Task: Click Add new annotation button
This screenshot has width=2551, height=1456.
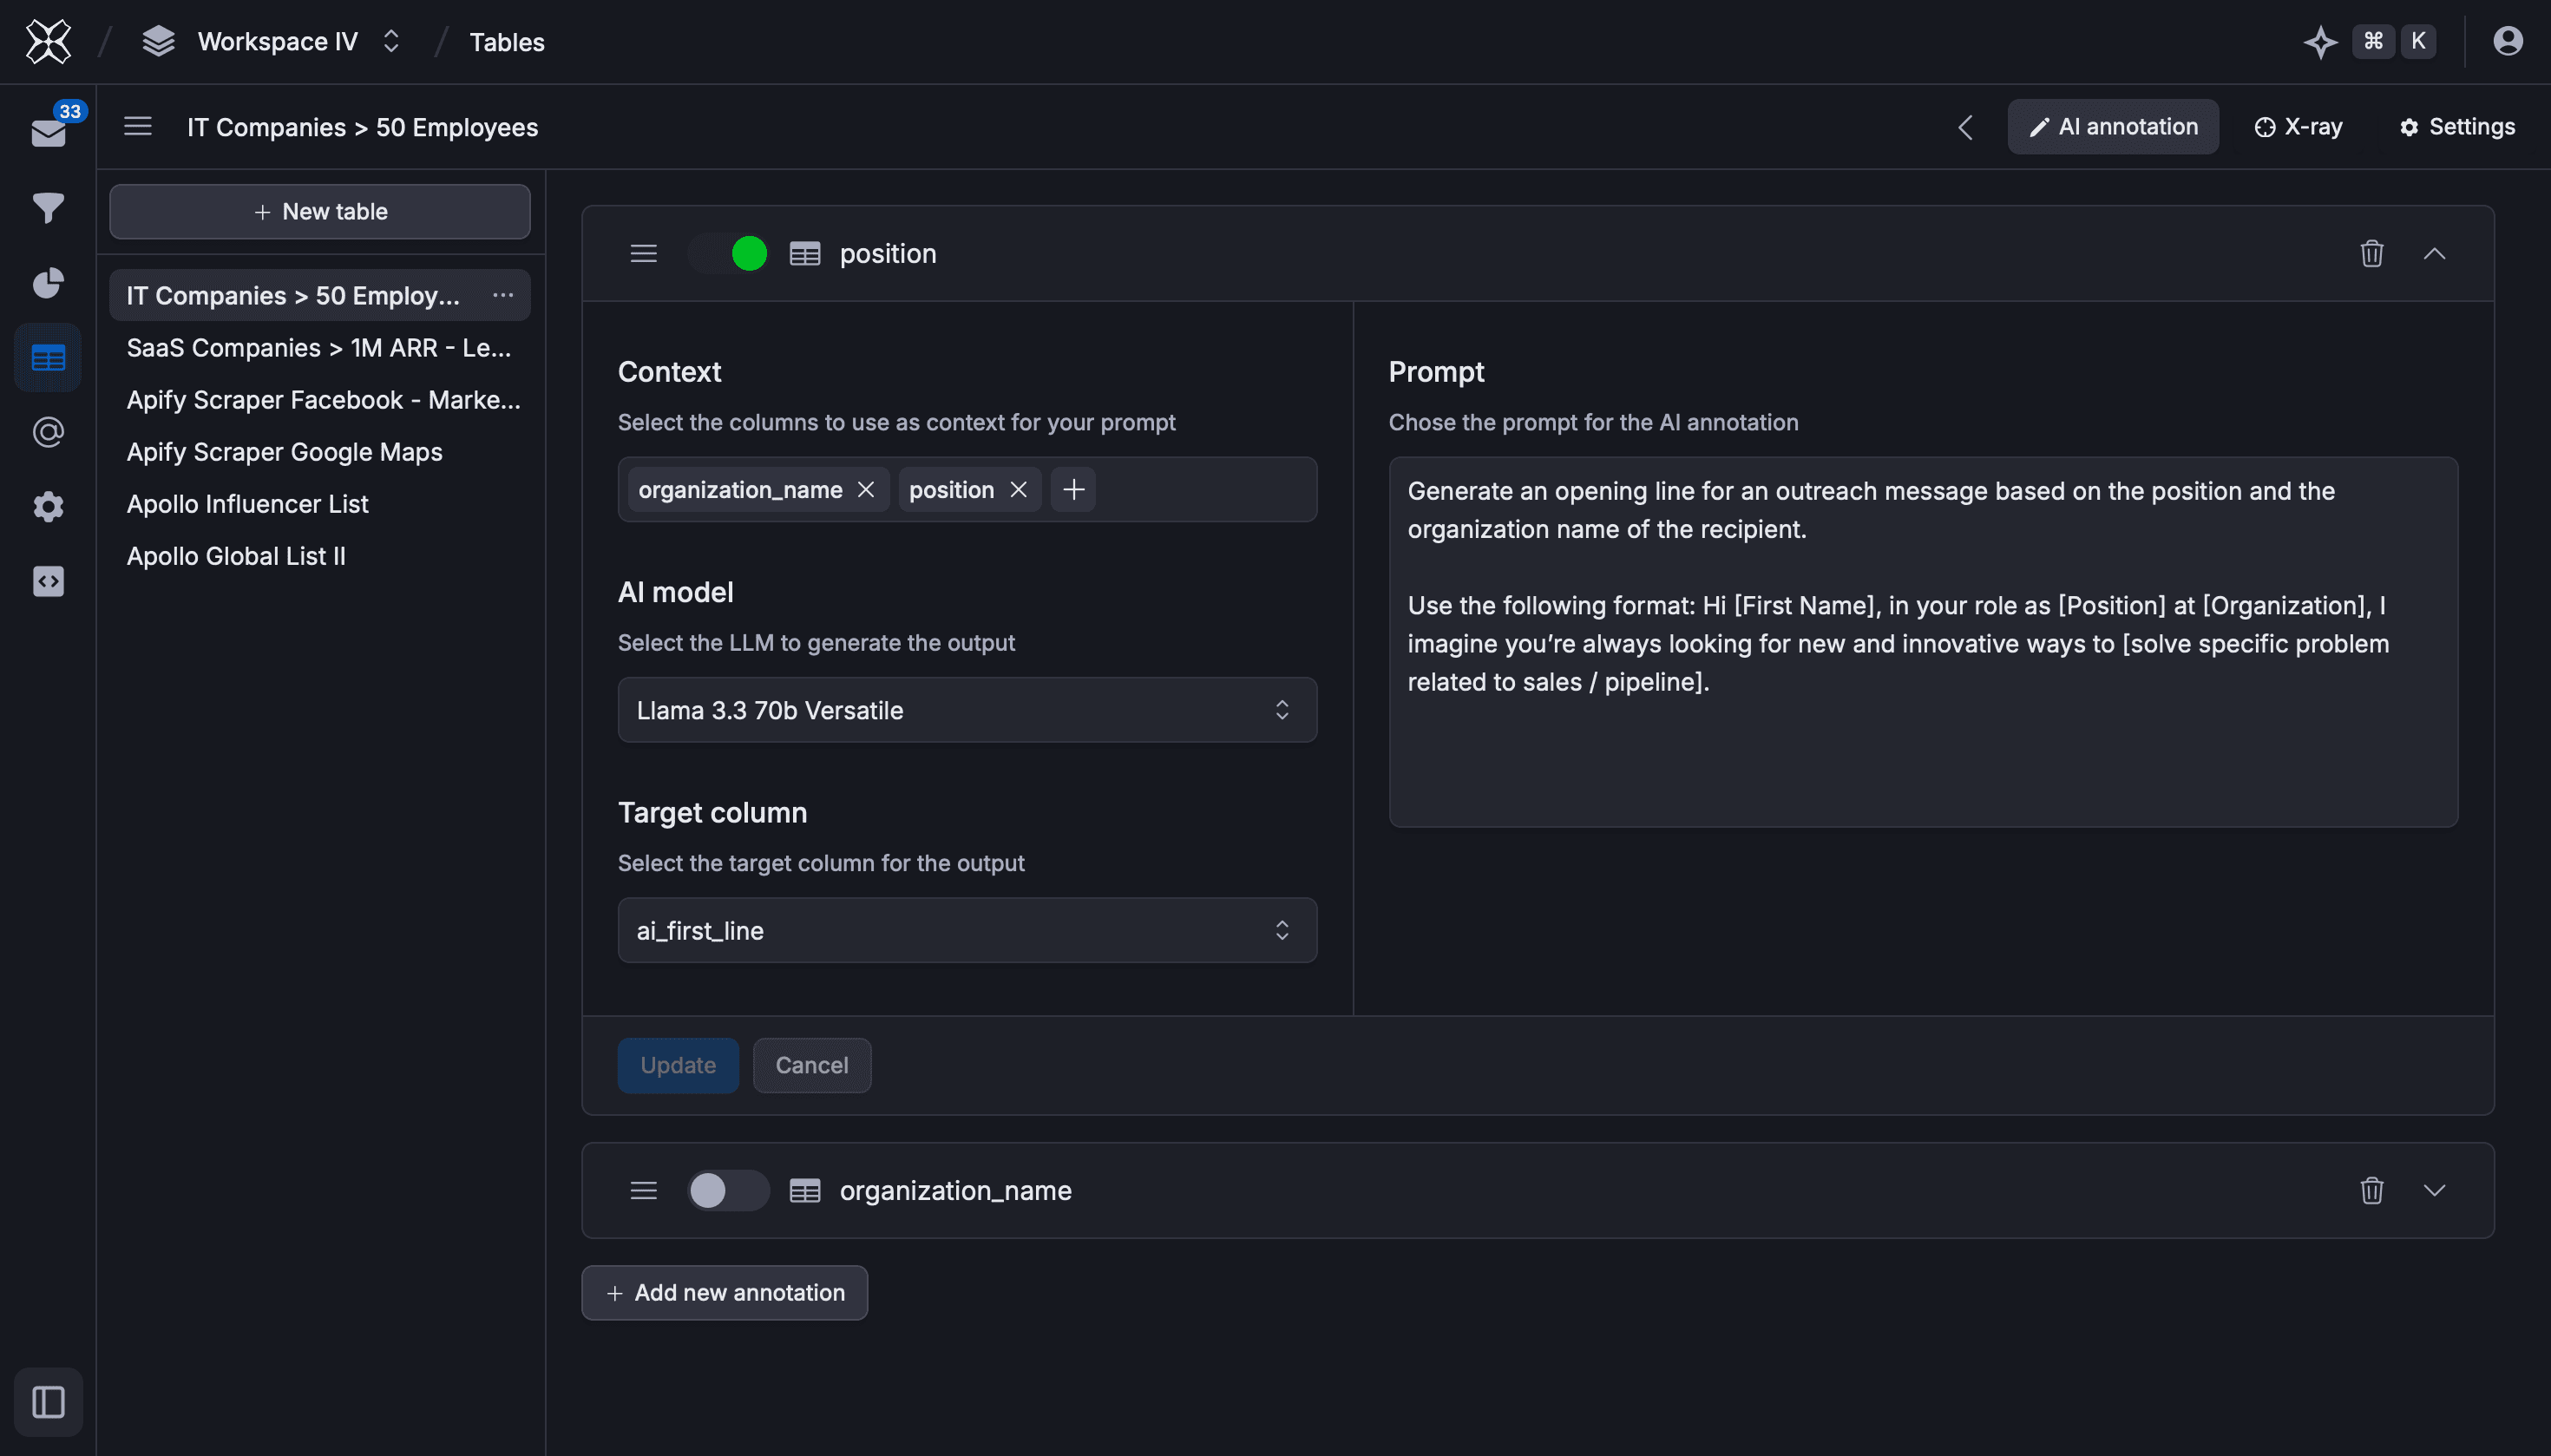Action: 724,1292
